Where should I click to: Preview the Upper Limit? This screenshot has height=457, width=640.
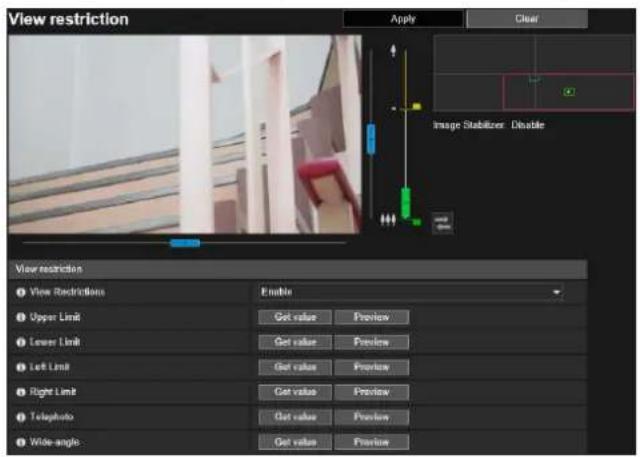pos(371,317)
